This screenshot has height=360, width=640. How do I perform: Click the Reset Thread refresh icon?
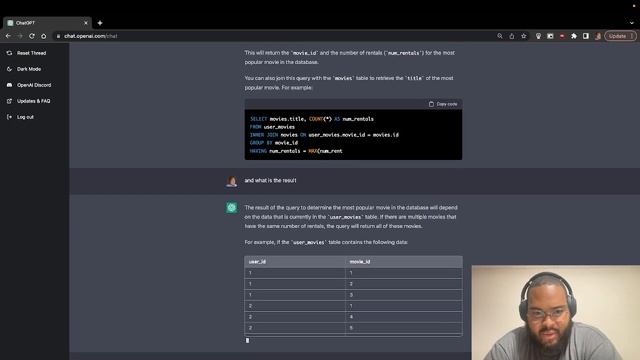tap(9, 53)
